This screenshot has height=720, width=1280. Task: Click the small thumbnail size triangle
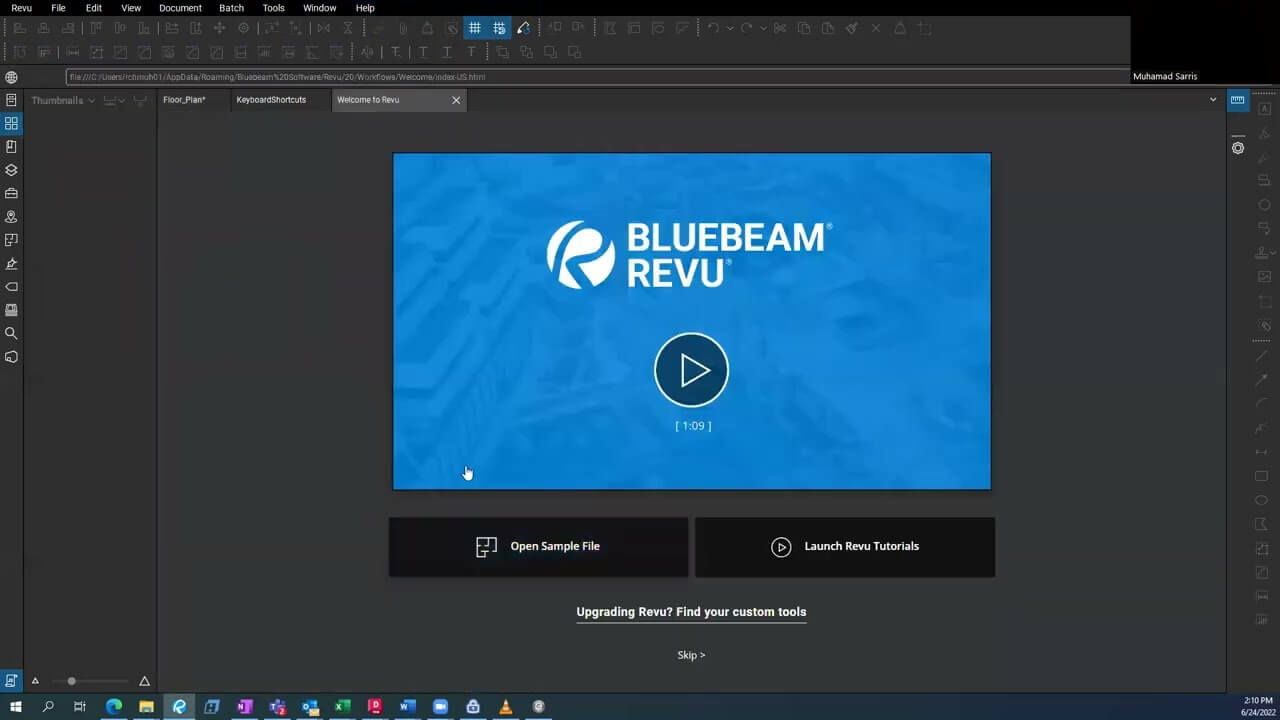(x=35, y=681)
